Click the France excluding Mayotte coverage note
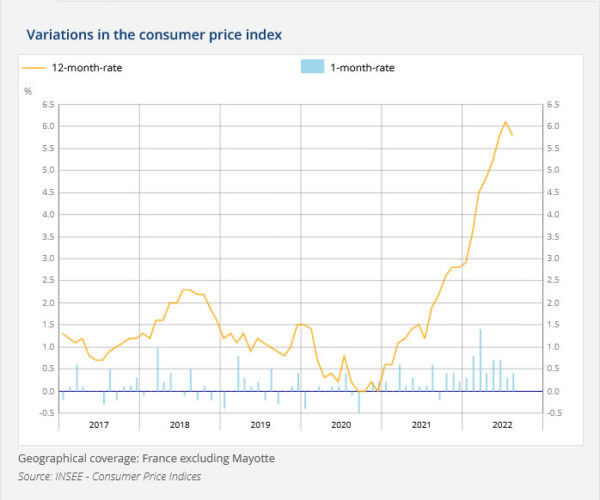Screen dimensions: 600x500 click(146, 458)
